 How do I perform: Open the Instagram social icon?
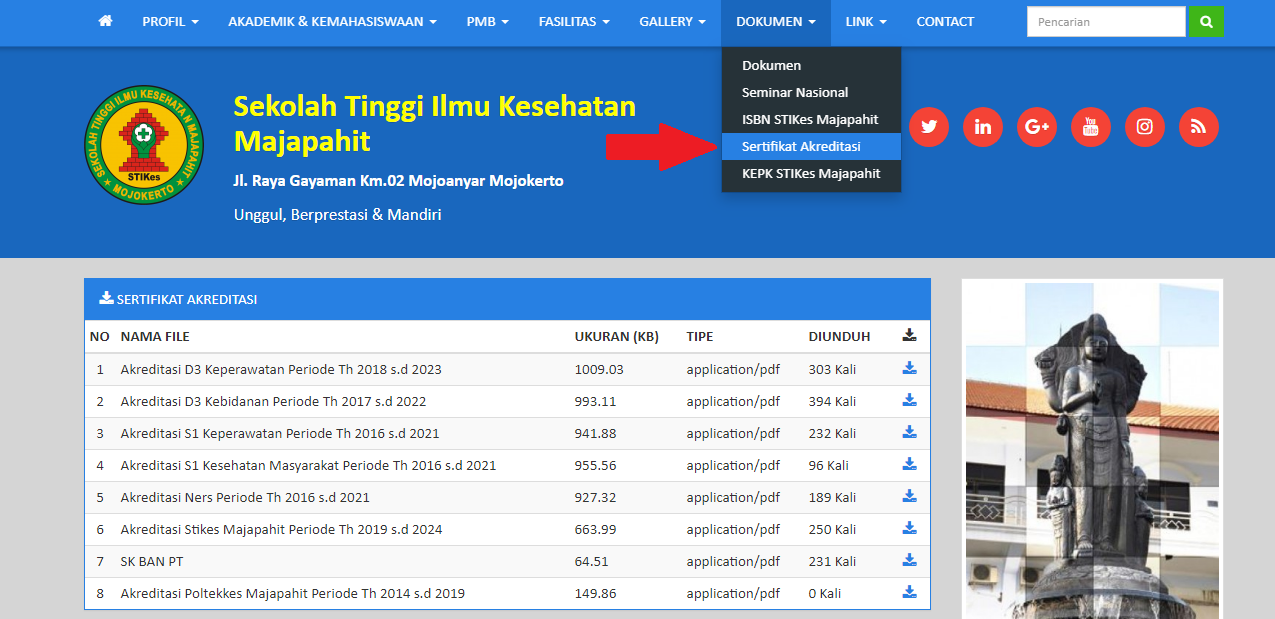(1145, 127)
